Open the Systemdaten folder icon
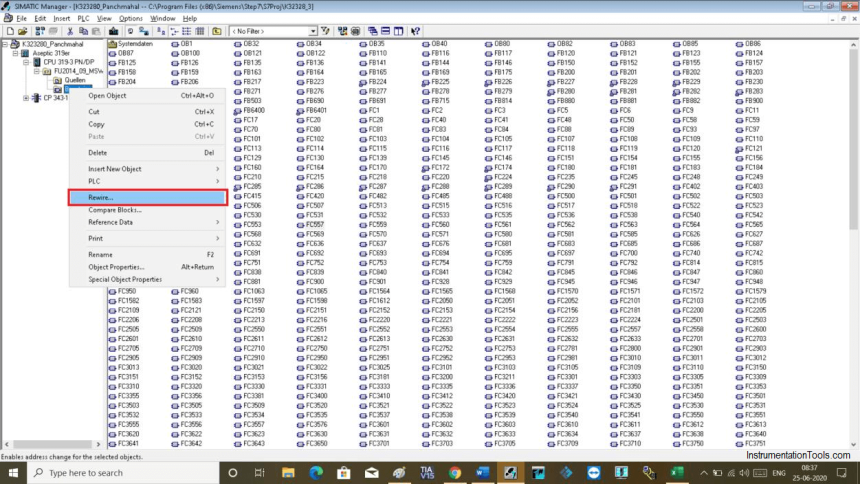The width and height of the screenshot is (860, 484). pos(112,44)
